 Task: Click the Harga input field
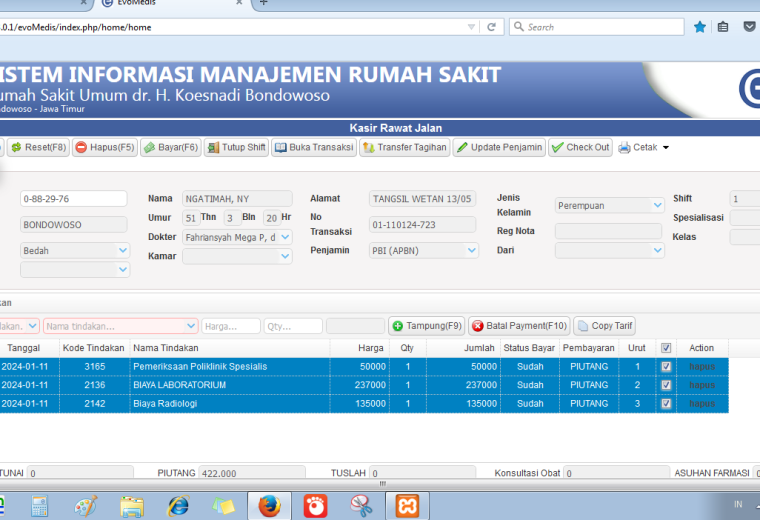231,326
